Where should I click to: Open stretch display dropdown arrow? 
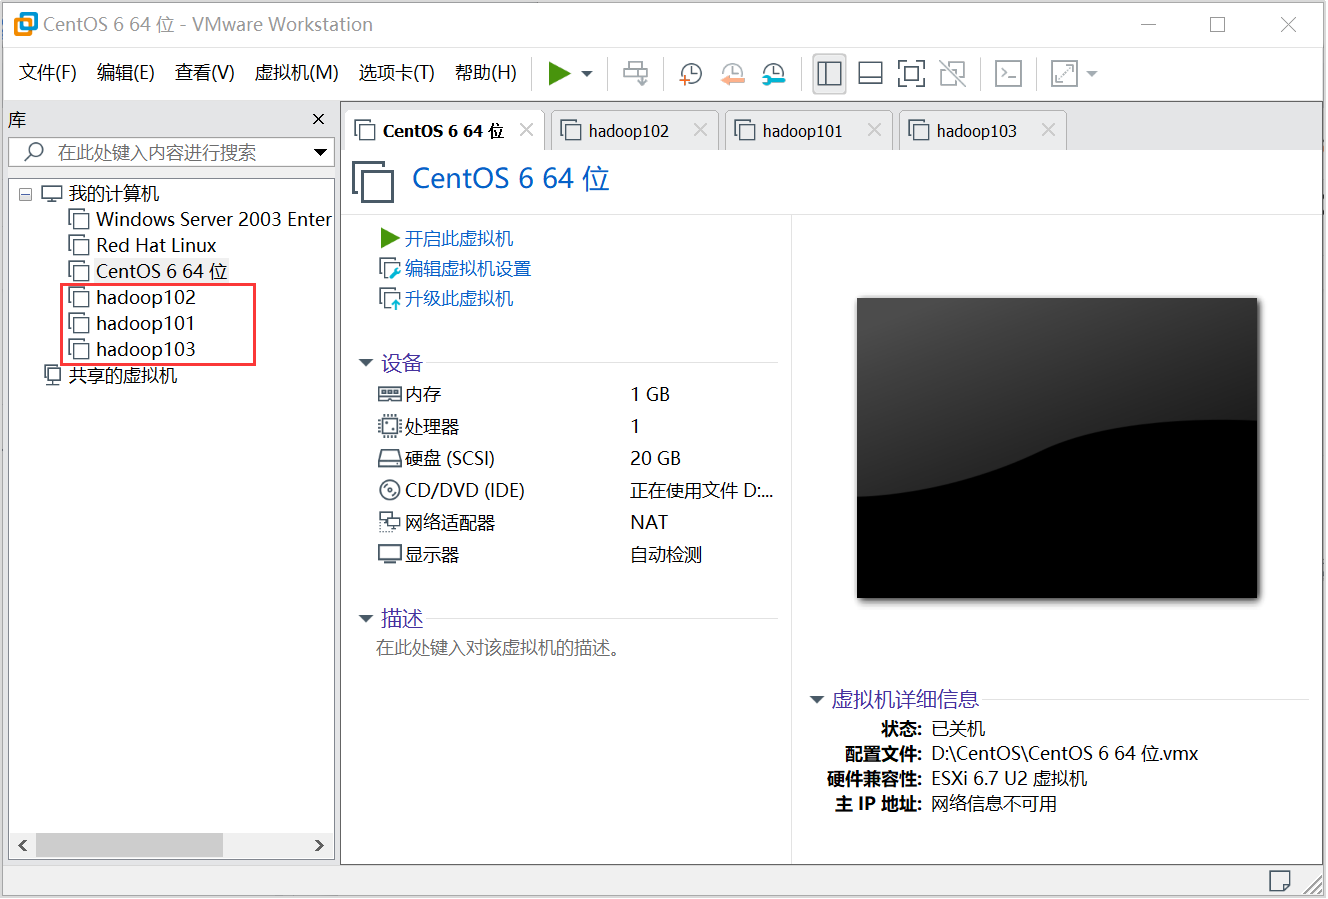1092,74
